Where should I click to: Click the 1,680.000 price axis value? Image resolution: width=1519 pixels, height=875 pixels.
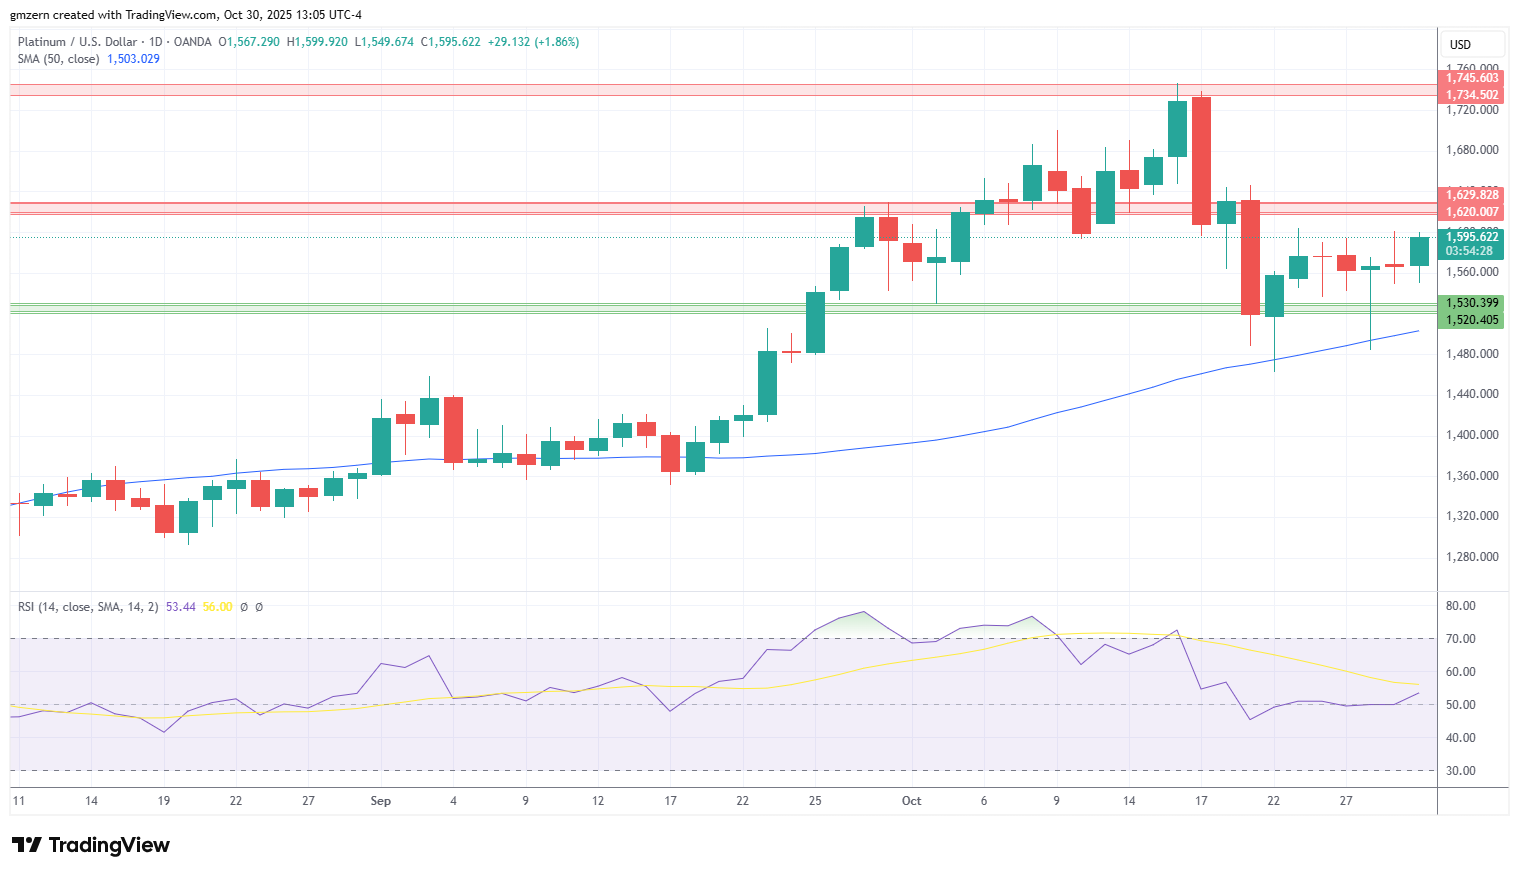coord(1472,150)
